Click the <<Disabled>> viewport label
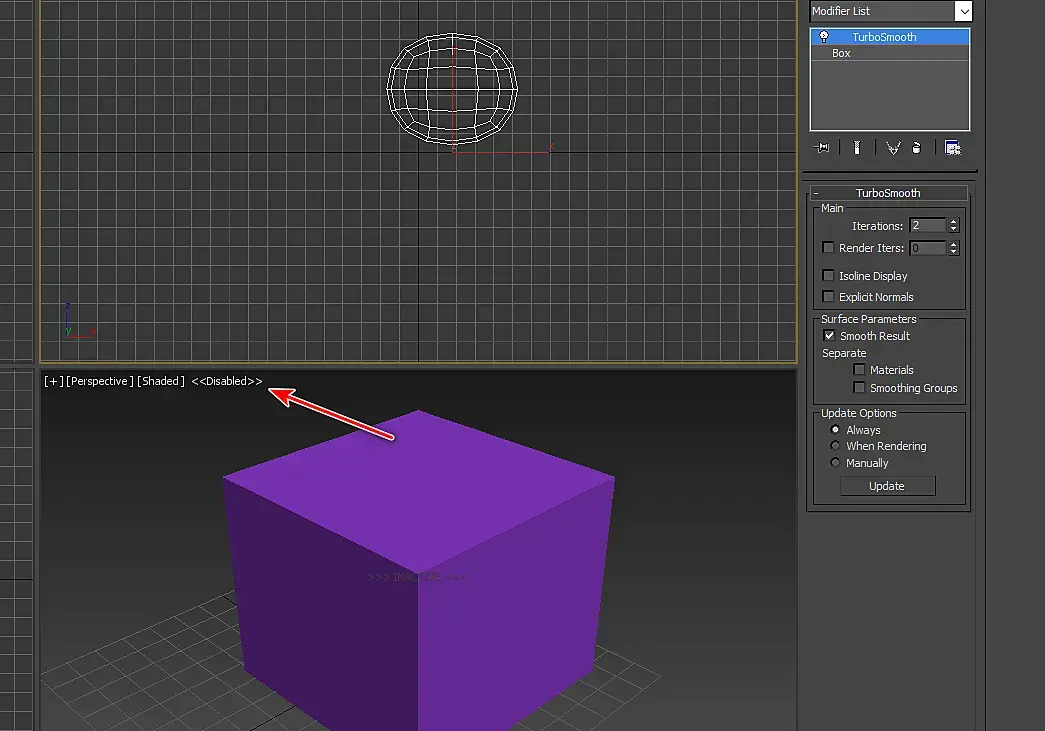Image resolution: width=1045 pixels, height=731 pixels. pos(227,381)
